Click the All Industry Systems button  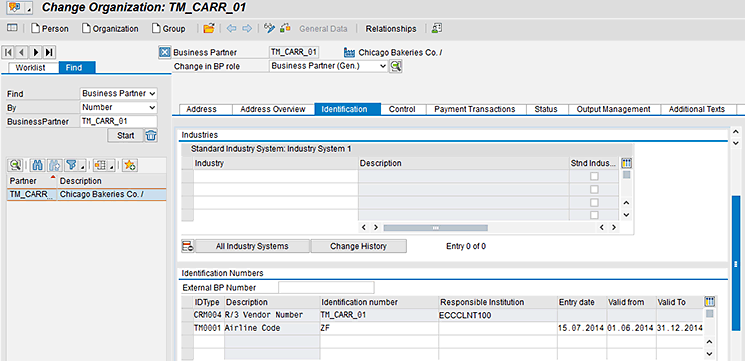(252, 246)
